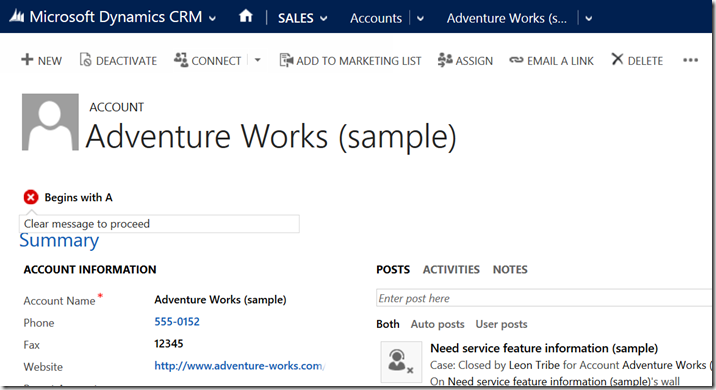This screenshot has height=390, width=716.
Task: Create a record with the NEW button
Action: (x=41, y=60)
